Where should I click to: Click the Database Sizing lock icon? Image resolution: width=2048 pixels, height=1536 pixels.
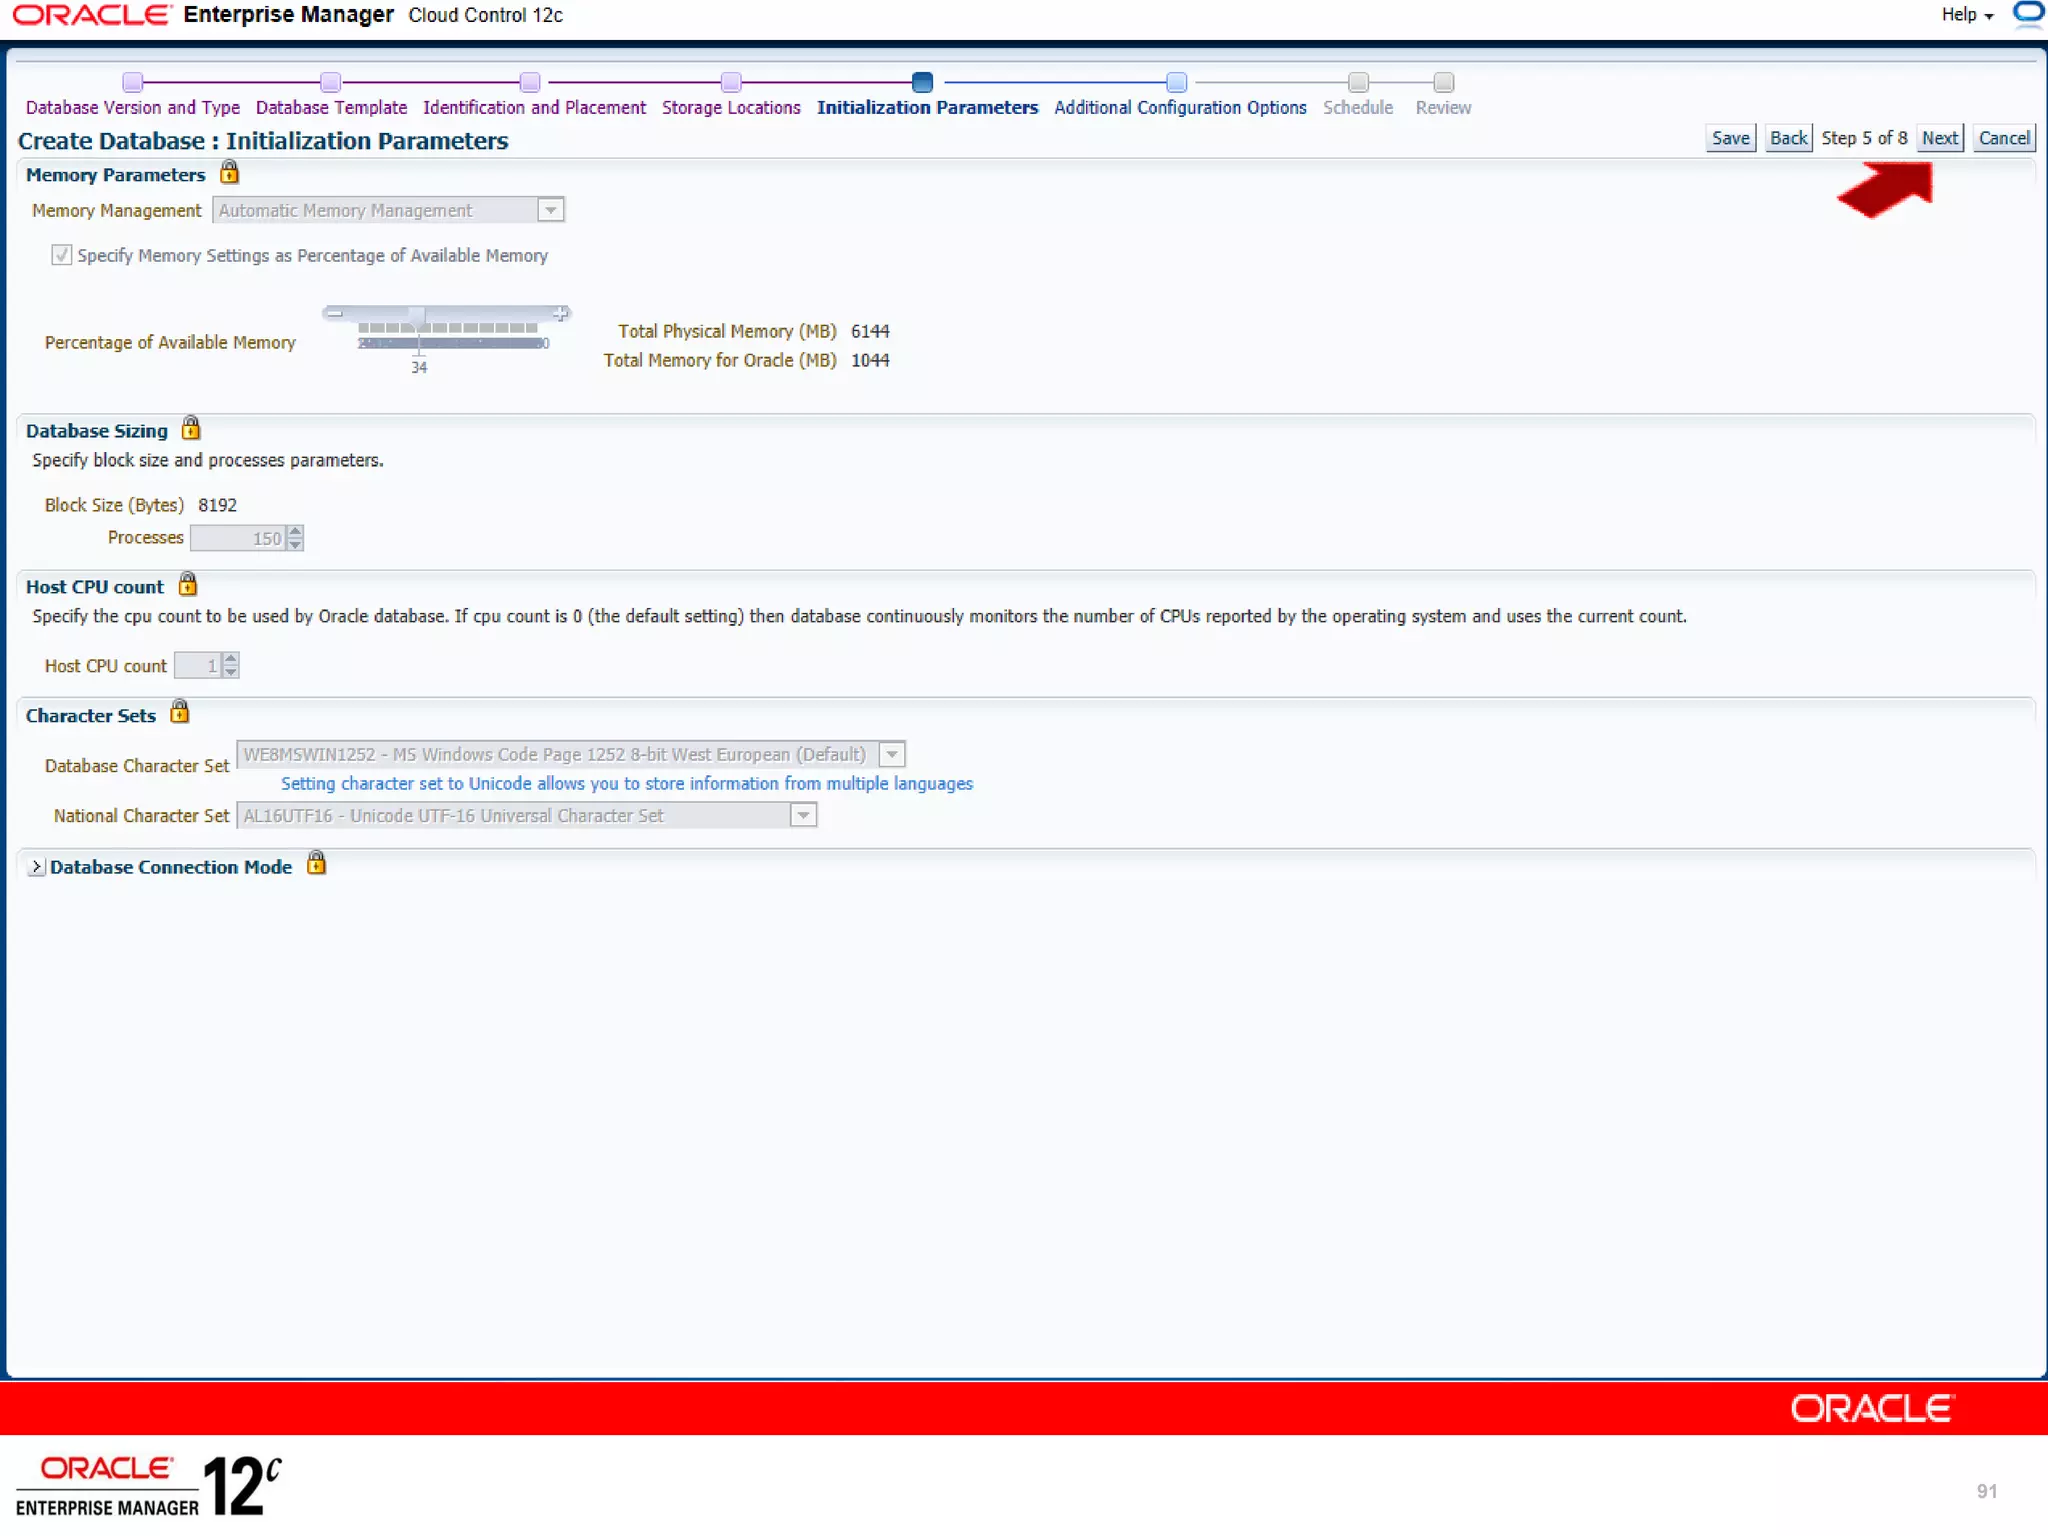[191, 429]
